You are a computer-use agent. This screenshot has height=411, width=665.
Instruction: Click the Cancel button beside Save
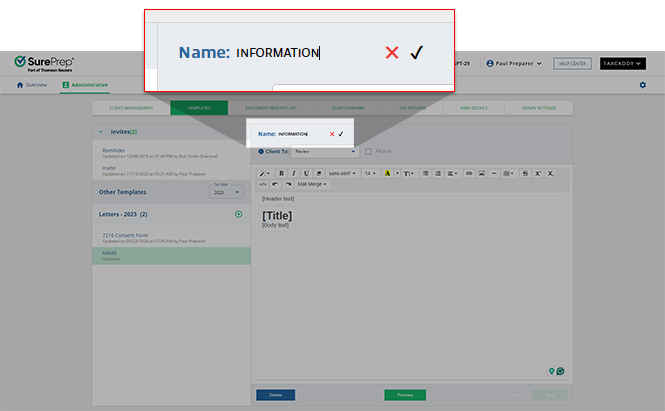tap(517, 395)
